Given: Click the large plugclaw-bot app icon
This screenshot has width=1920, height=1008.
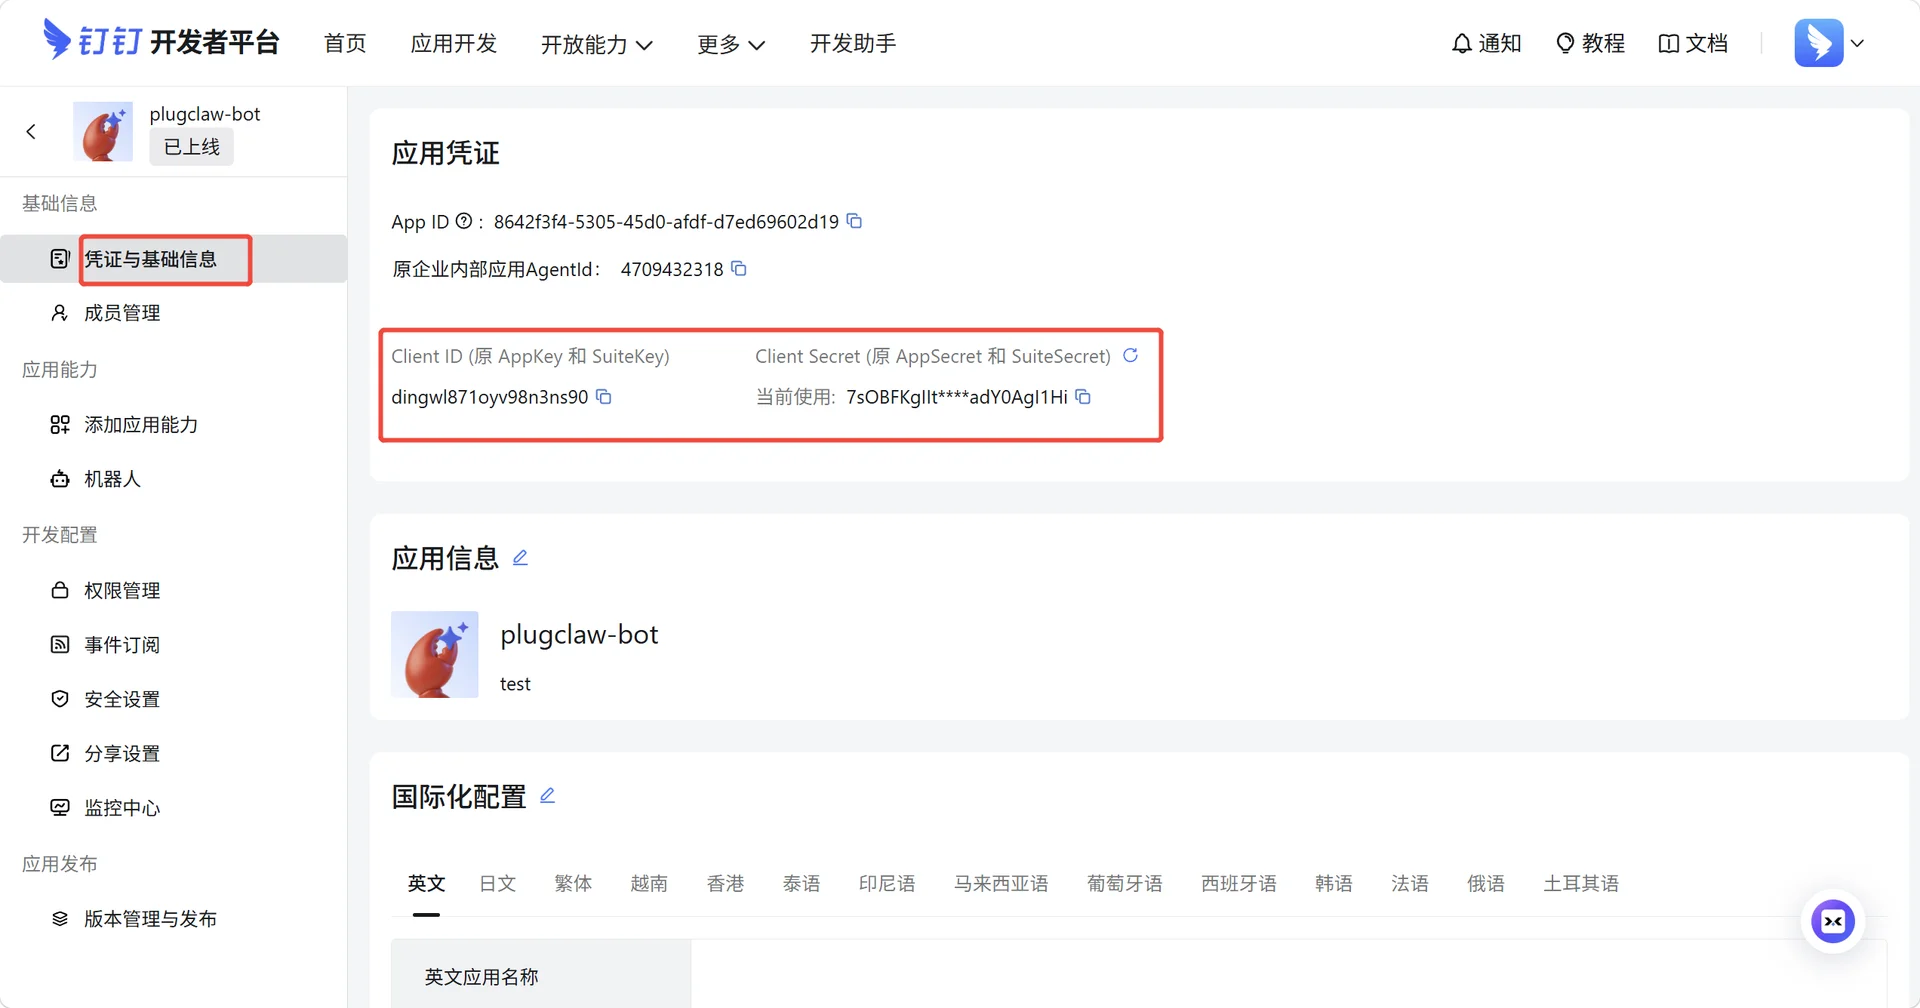Looking at the screenshot, I should pos(435,654).
